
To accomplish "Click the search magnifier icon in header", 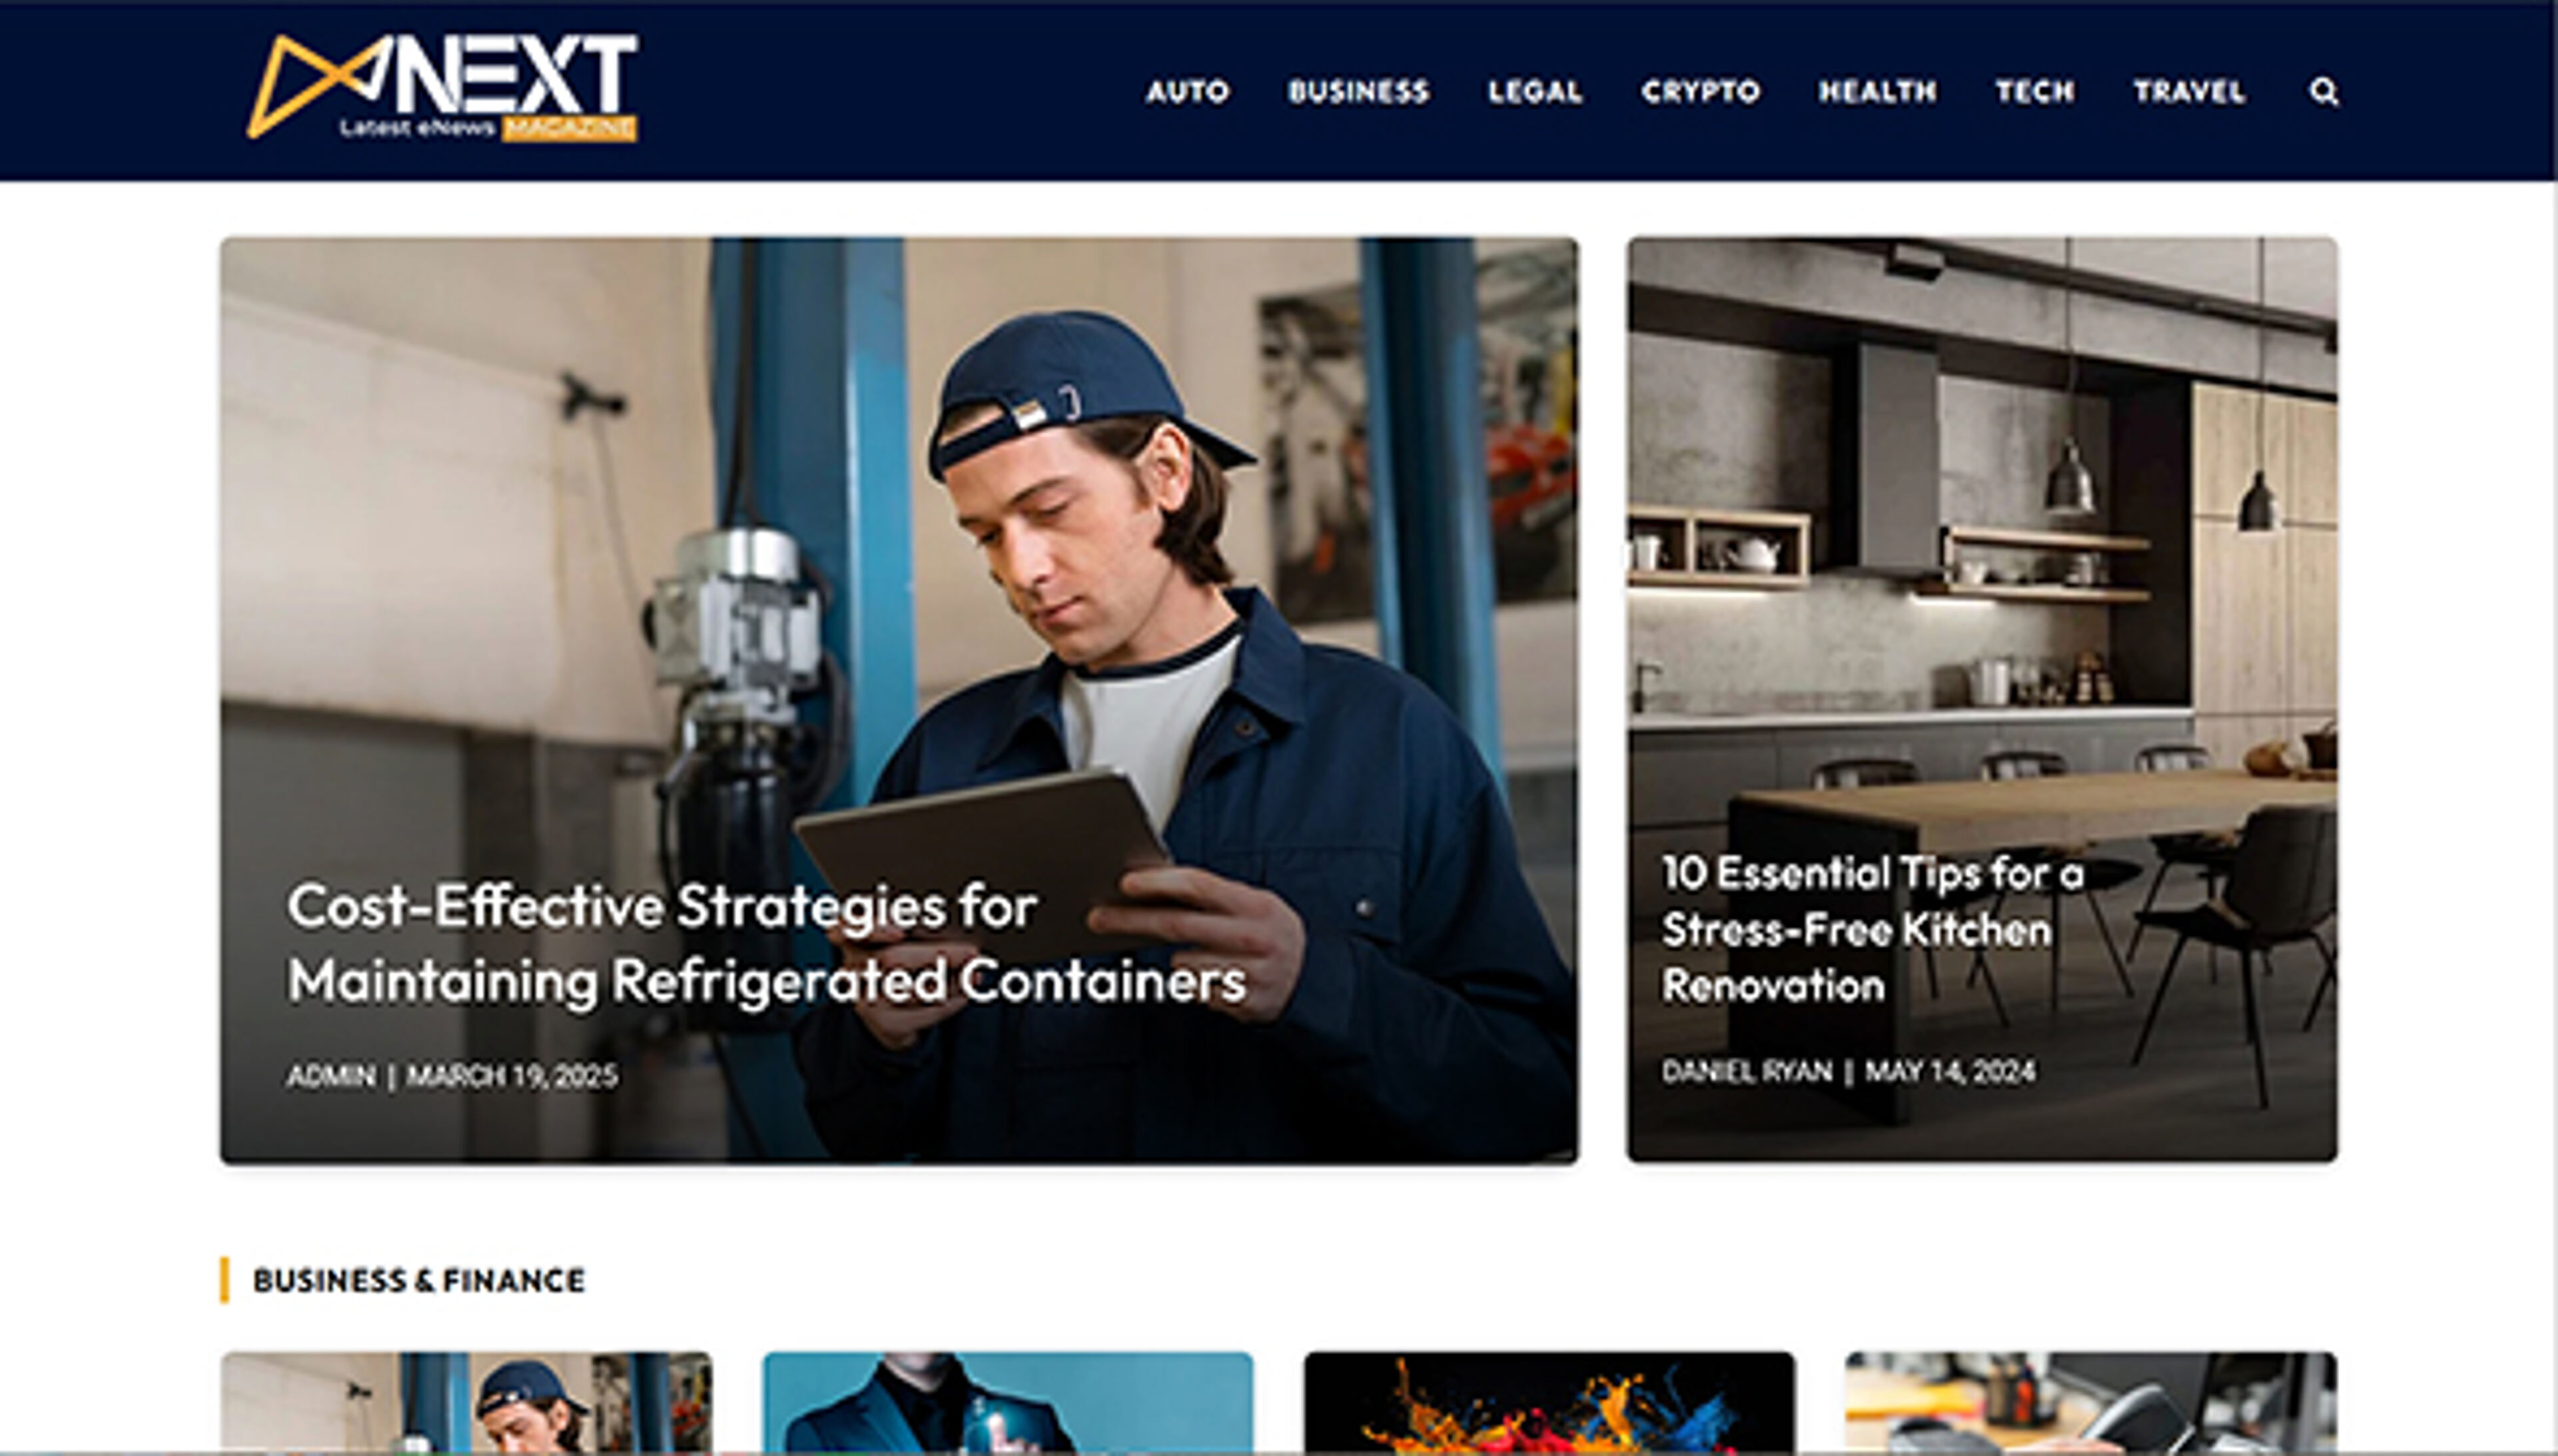I will point(2324,92).
